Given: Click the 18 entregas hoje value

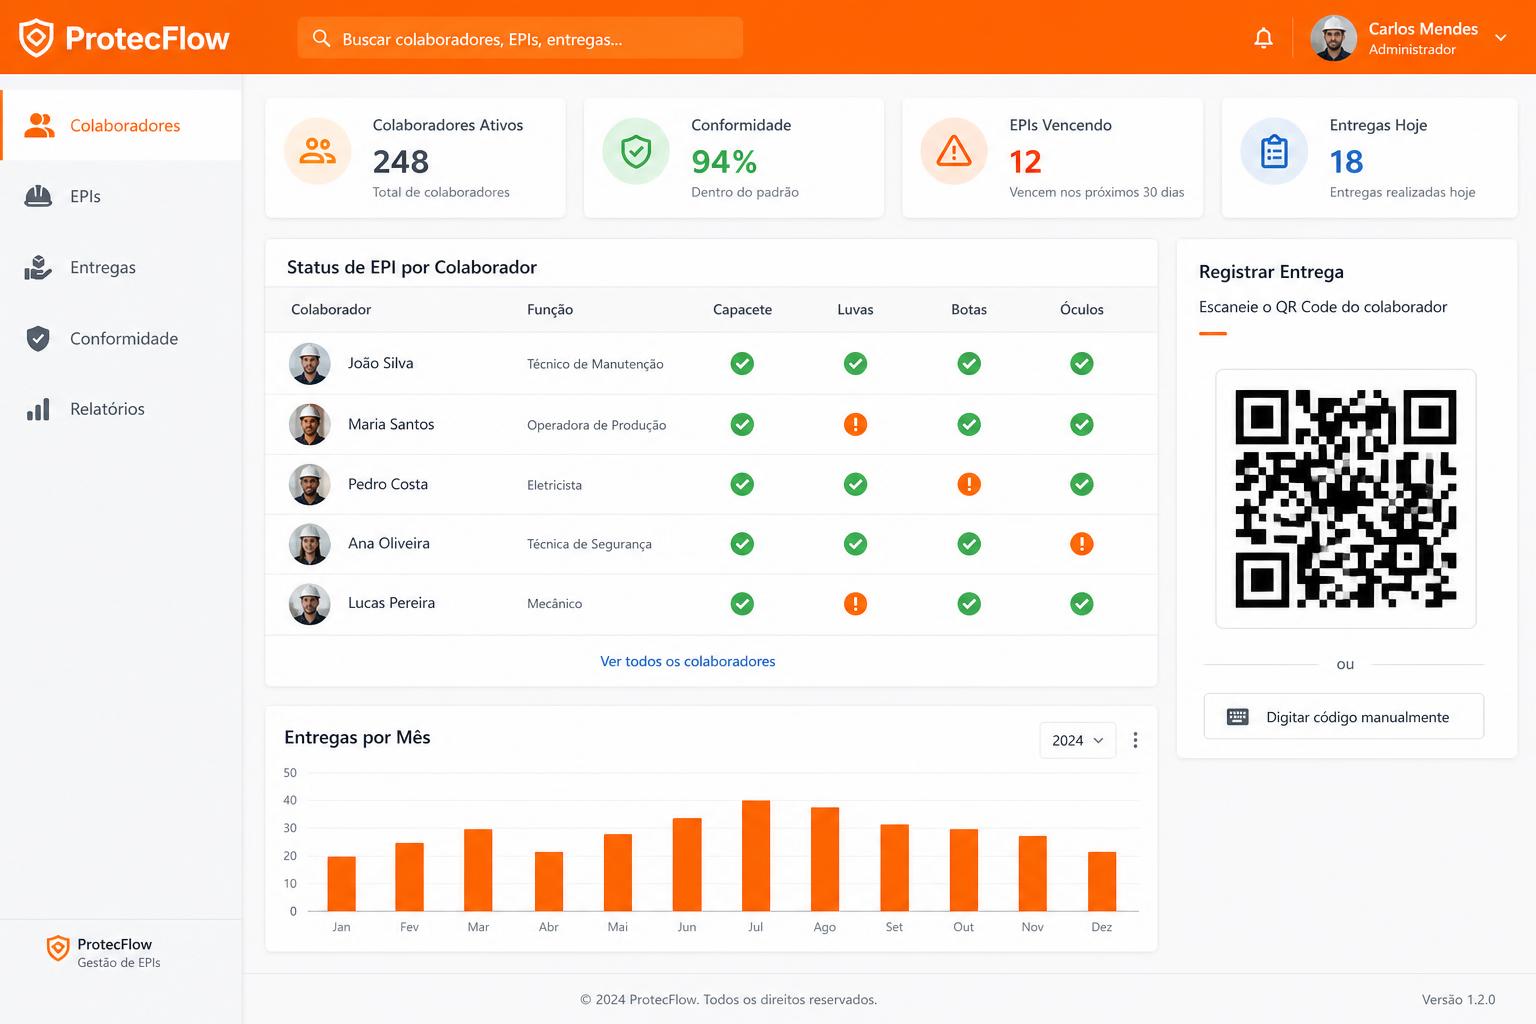Looking at the screenshot, I should (x=1346, y=161).
